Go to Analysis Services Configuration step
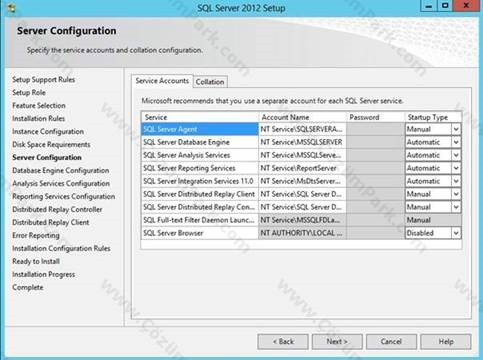Viewport: 483px width, 360px height. point(61,183)
